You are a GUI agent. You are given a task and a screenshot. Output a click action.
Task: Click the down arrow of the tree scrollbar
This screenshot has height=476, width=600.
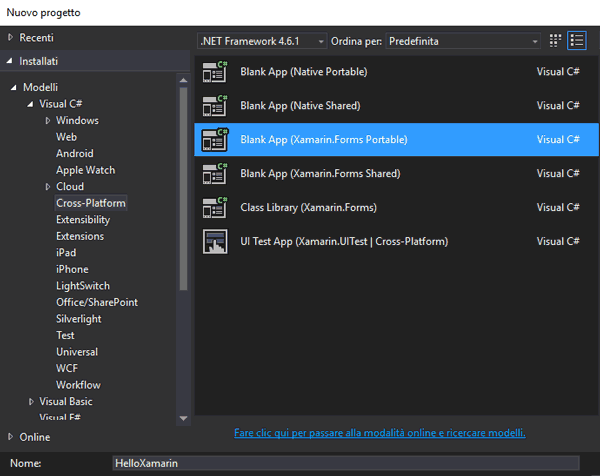pos(183,418)
